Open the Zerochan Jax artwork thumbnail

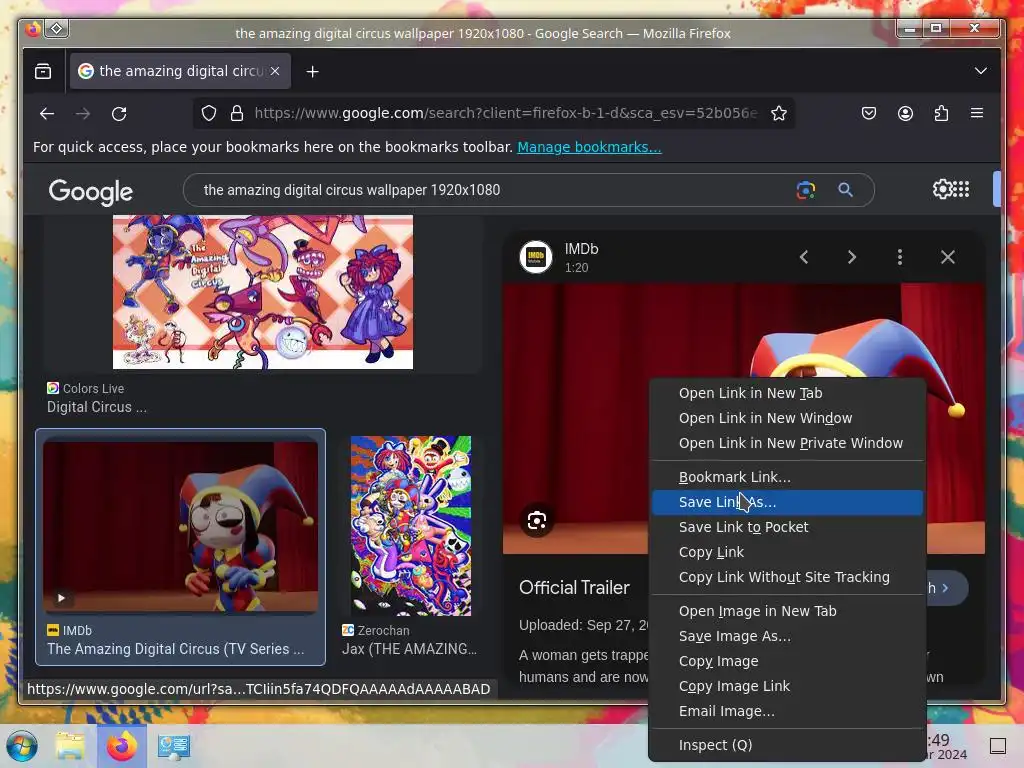pyautogui.click(x=411, y=526)
